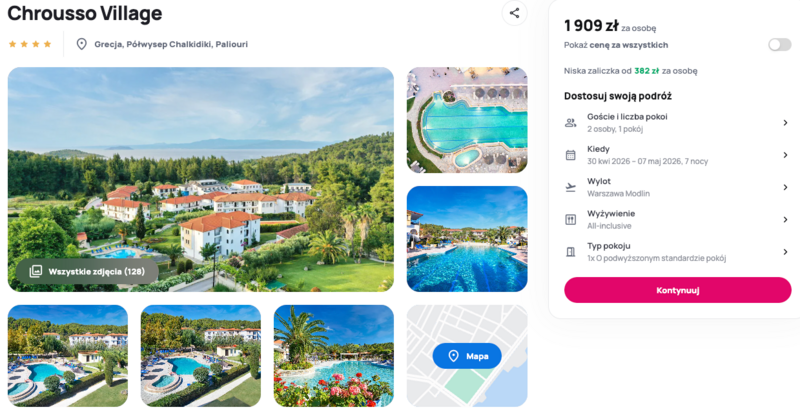Toggle the Pokaż cenę za wszystkich switch
800x414 pixels.
780,45
